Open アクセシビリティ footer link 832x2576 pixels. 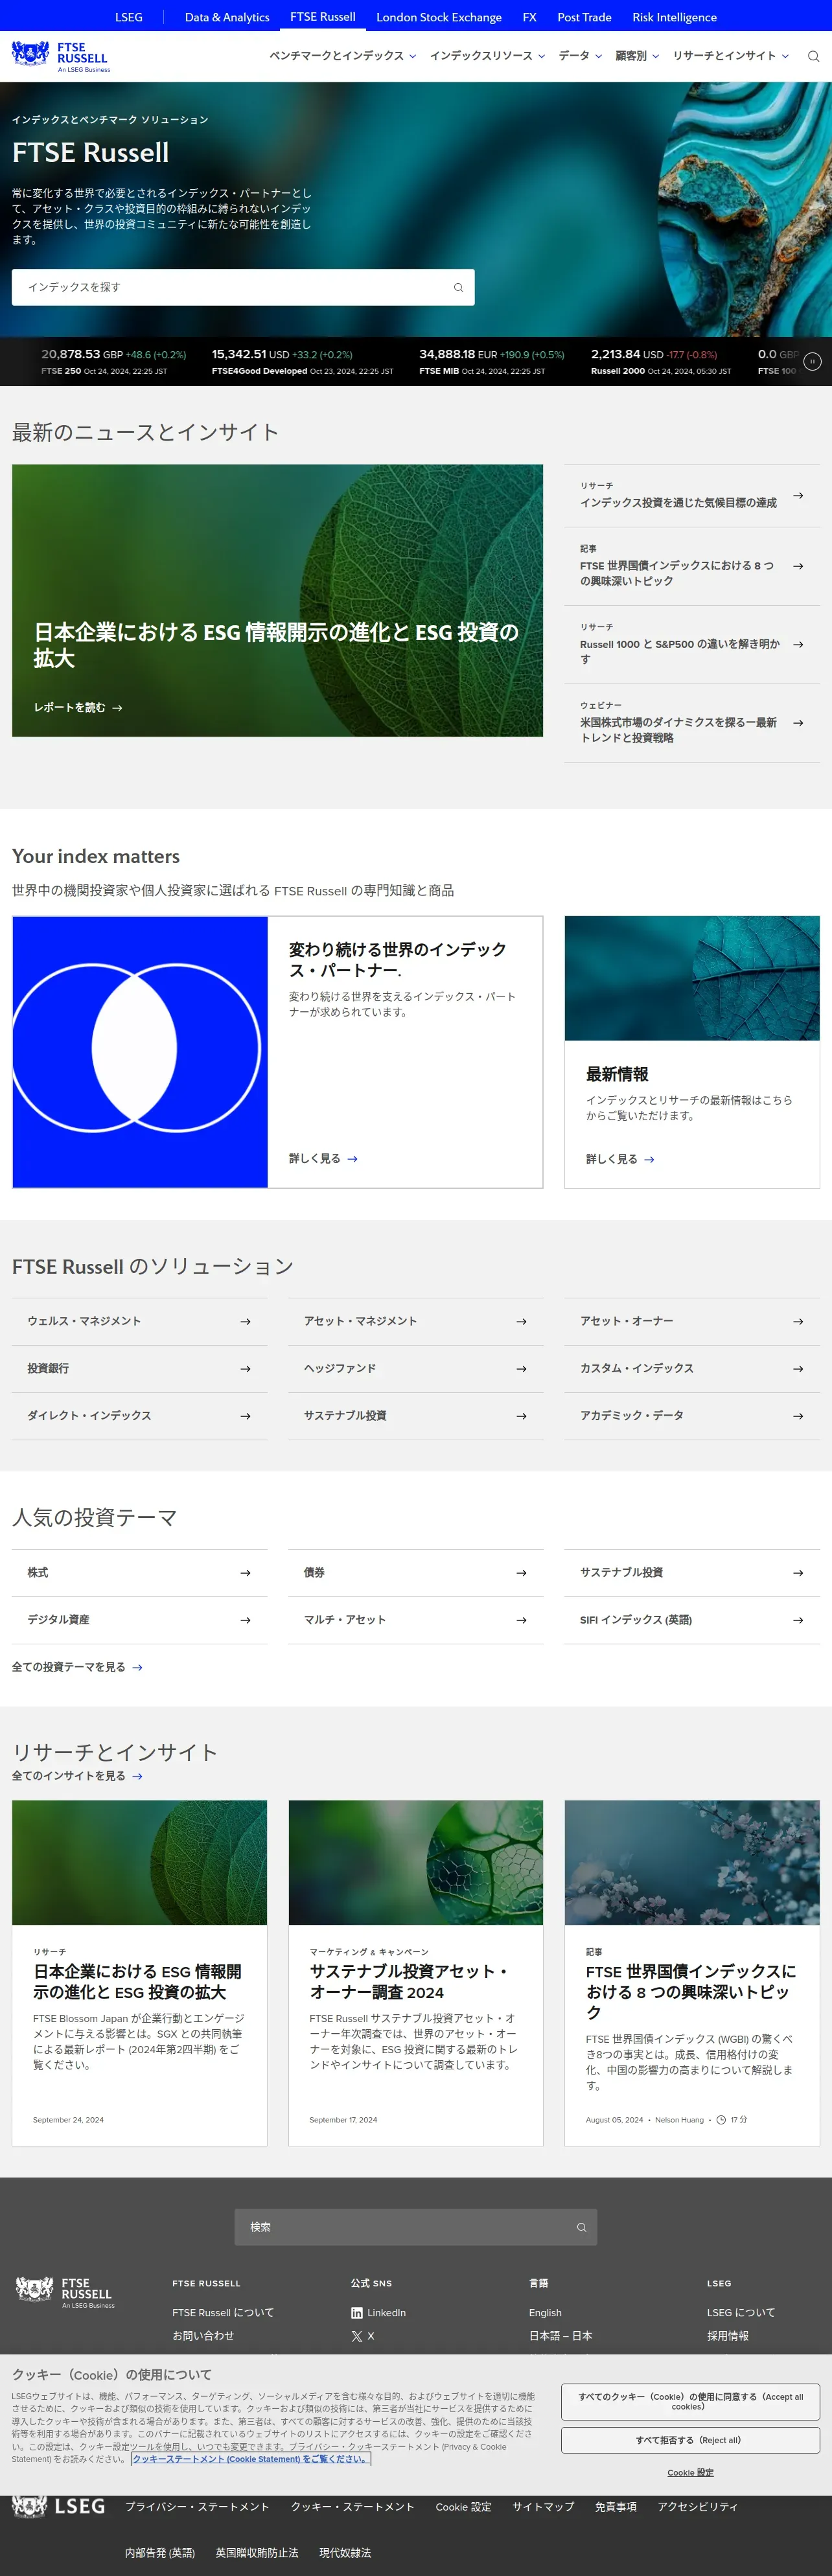[697, 2506]
